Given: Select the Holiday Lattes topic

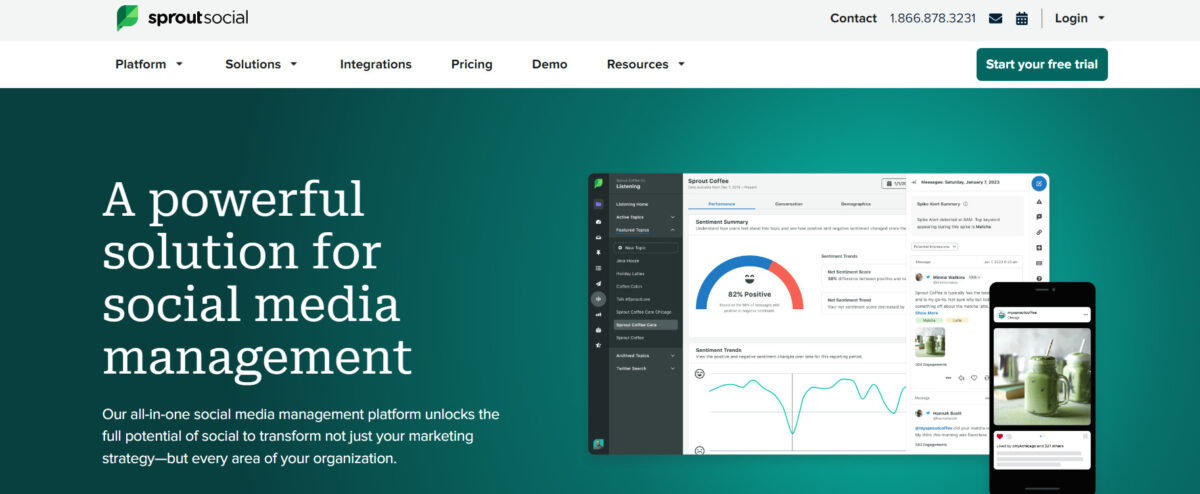Looking at the screenshot, I should 630,273.
